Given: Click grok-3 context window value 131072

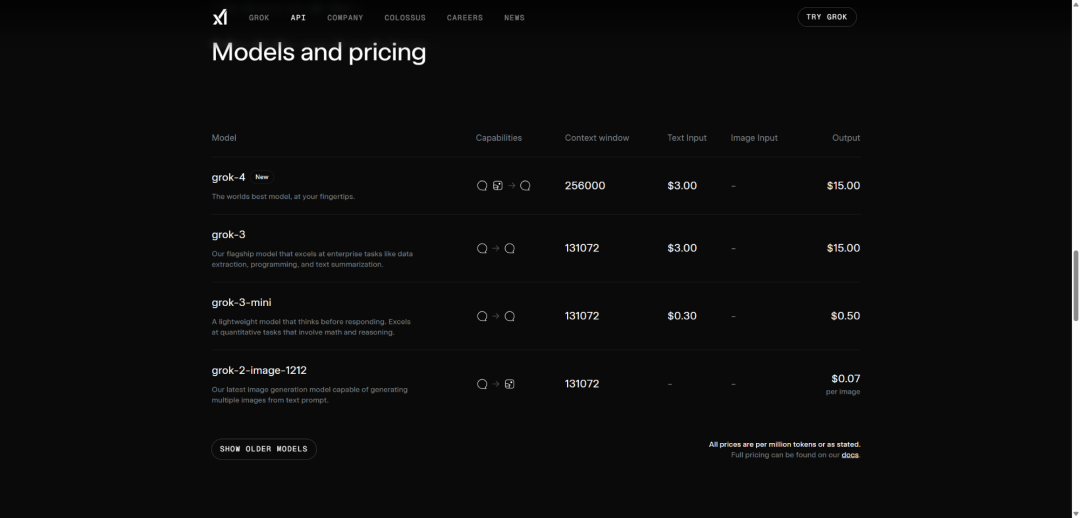Looking at the screenshot, I should point(582,248).
